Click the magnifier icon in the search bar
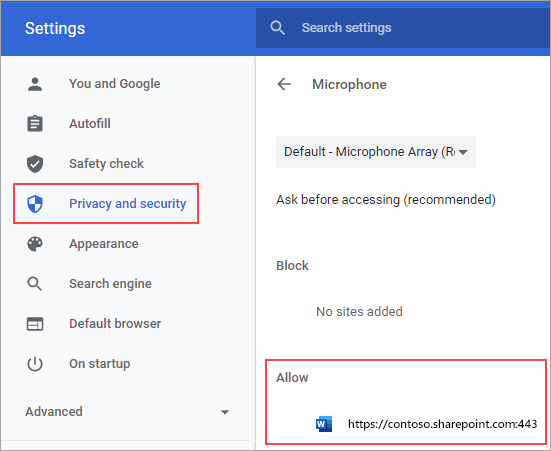 click(277, 28)
